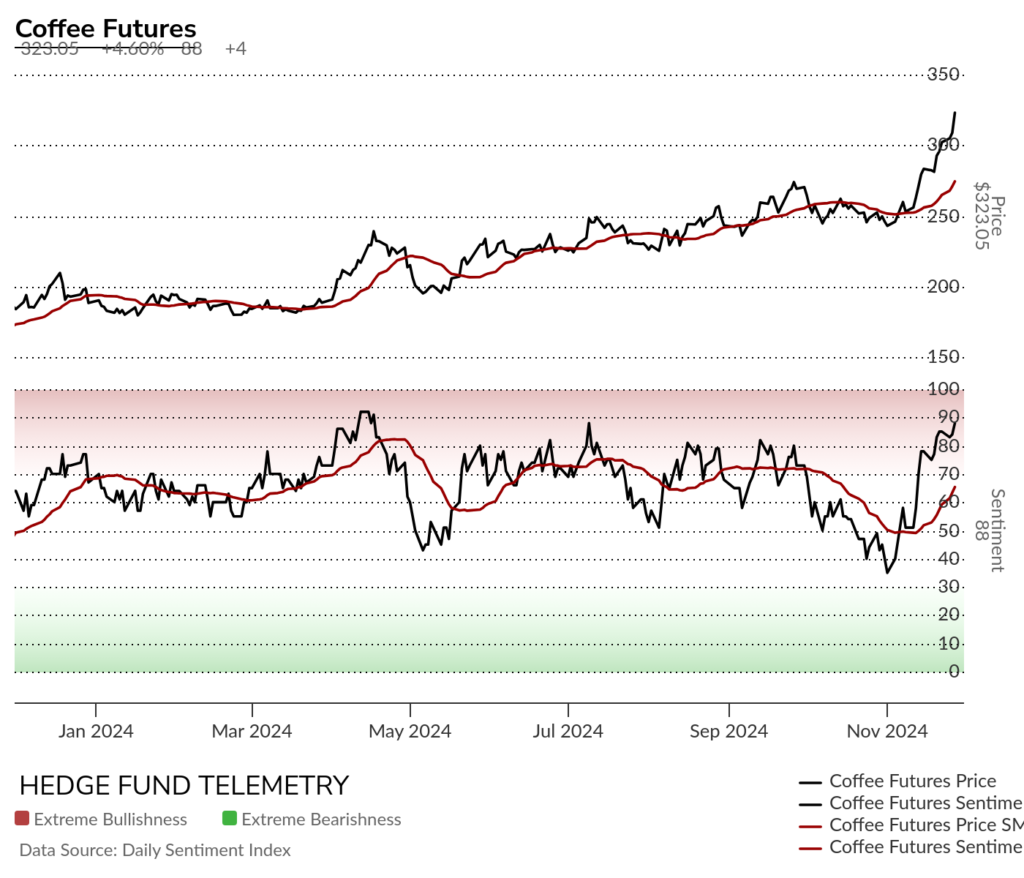Select the Nov 2024 axis tick label
Screen dimensions: 1024x878
click(887, 731)
